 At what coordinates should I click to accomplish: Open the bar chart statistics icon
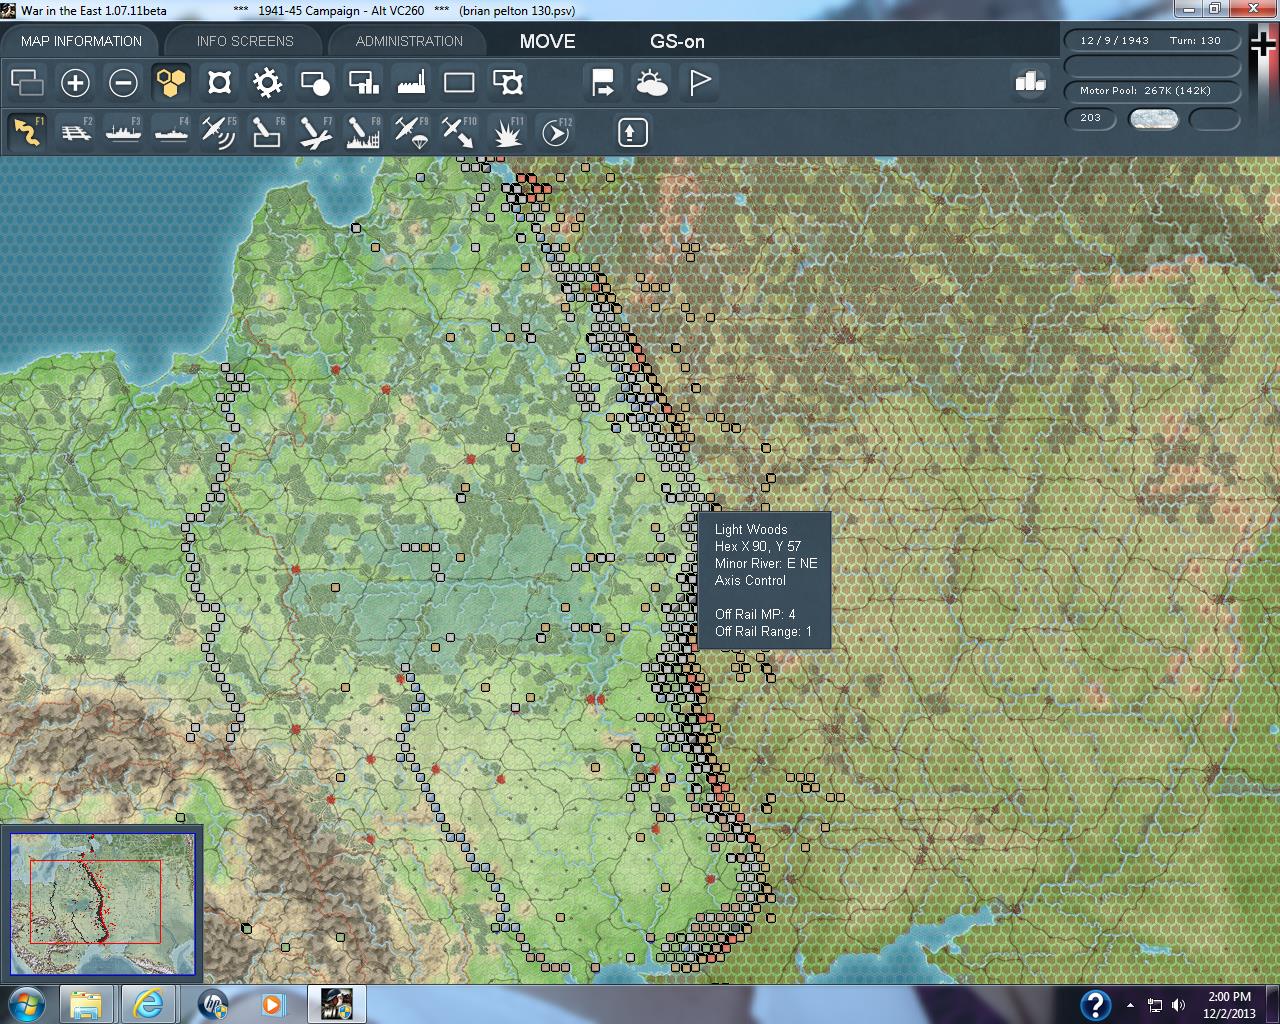[1030, 82]
